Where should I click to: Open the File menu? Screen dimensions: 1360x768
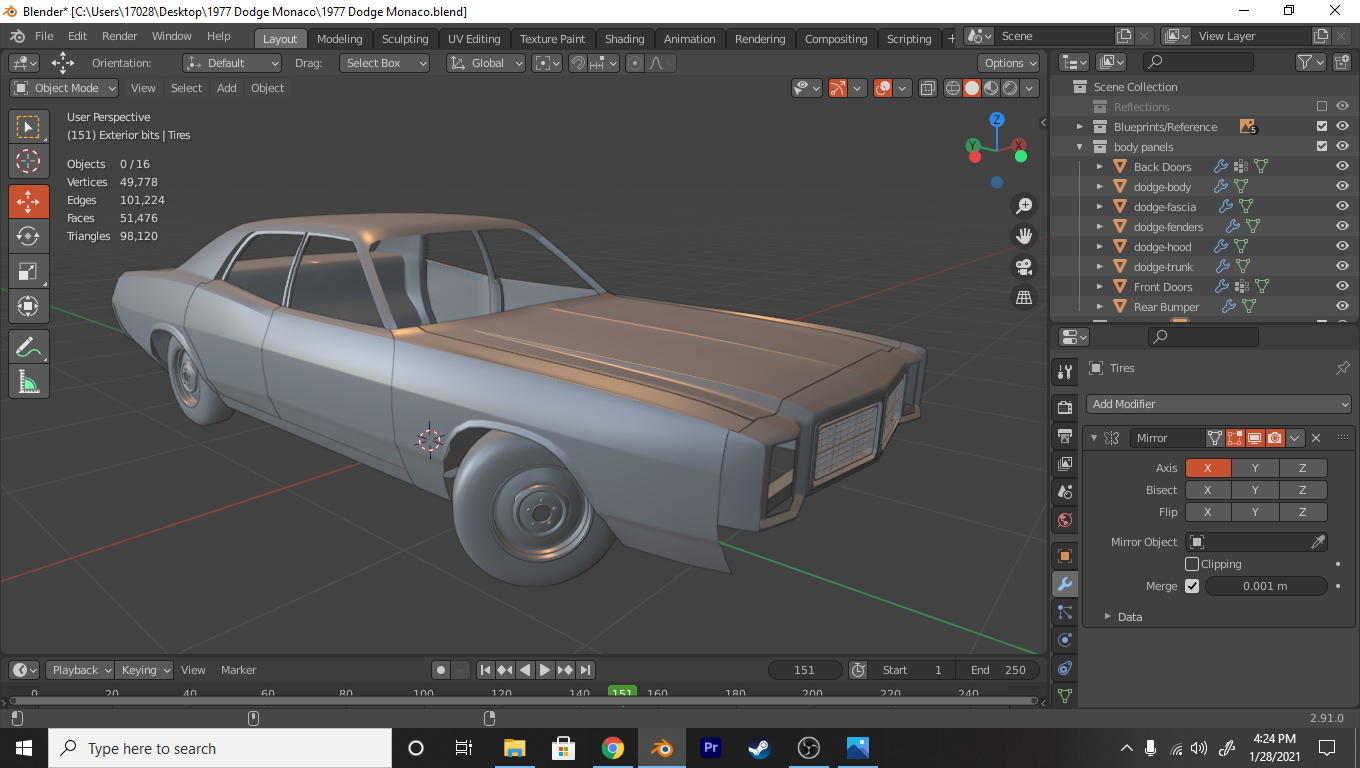[44, 36]
